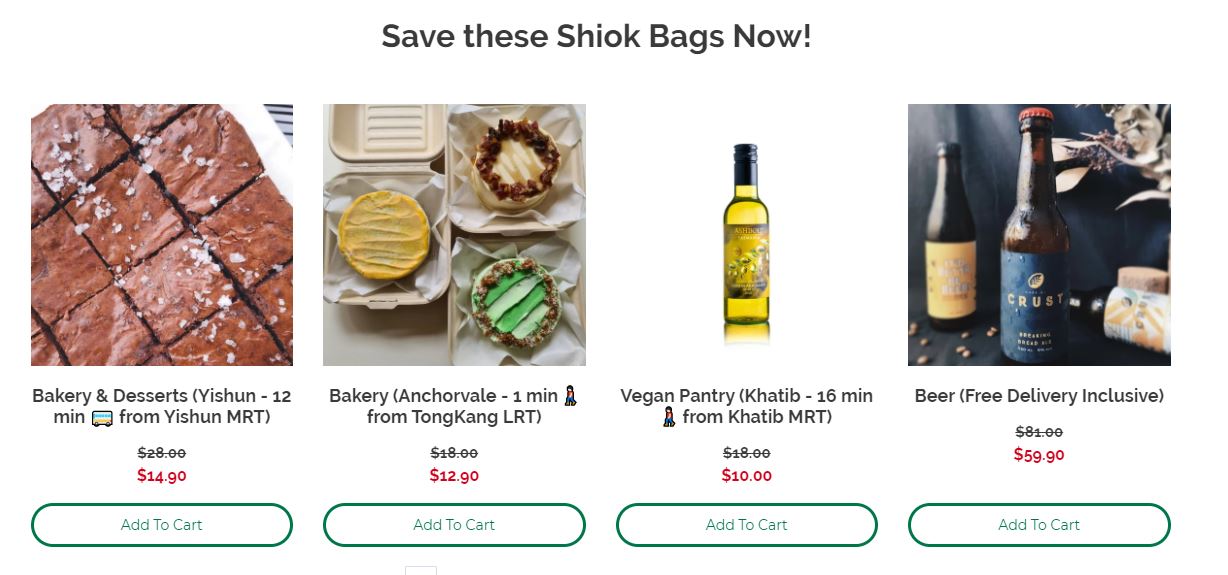Image resolution: width=1228 pixels, height=575 pixels.
Task: Click walking person emoji in Anchorvale title
Action: click(x=570, y=397)
